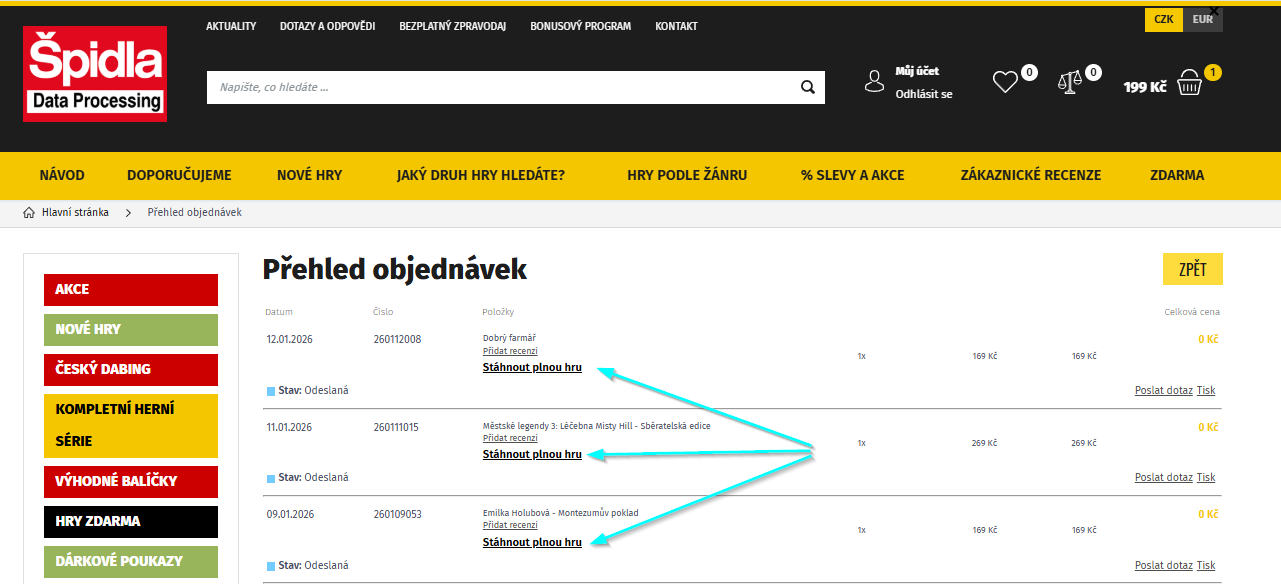This screenshot has height=584, width=1281.
Task: Click the search magnifier icon
Action: [808, 87]
